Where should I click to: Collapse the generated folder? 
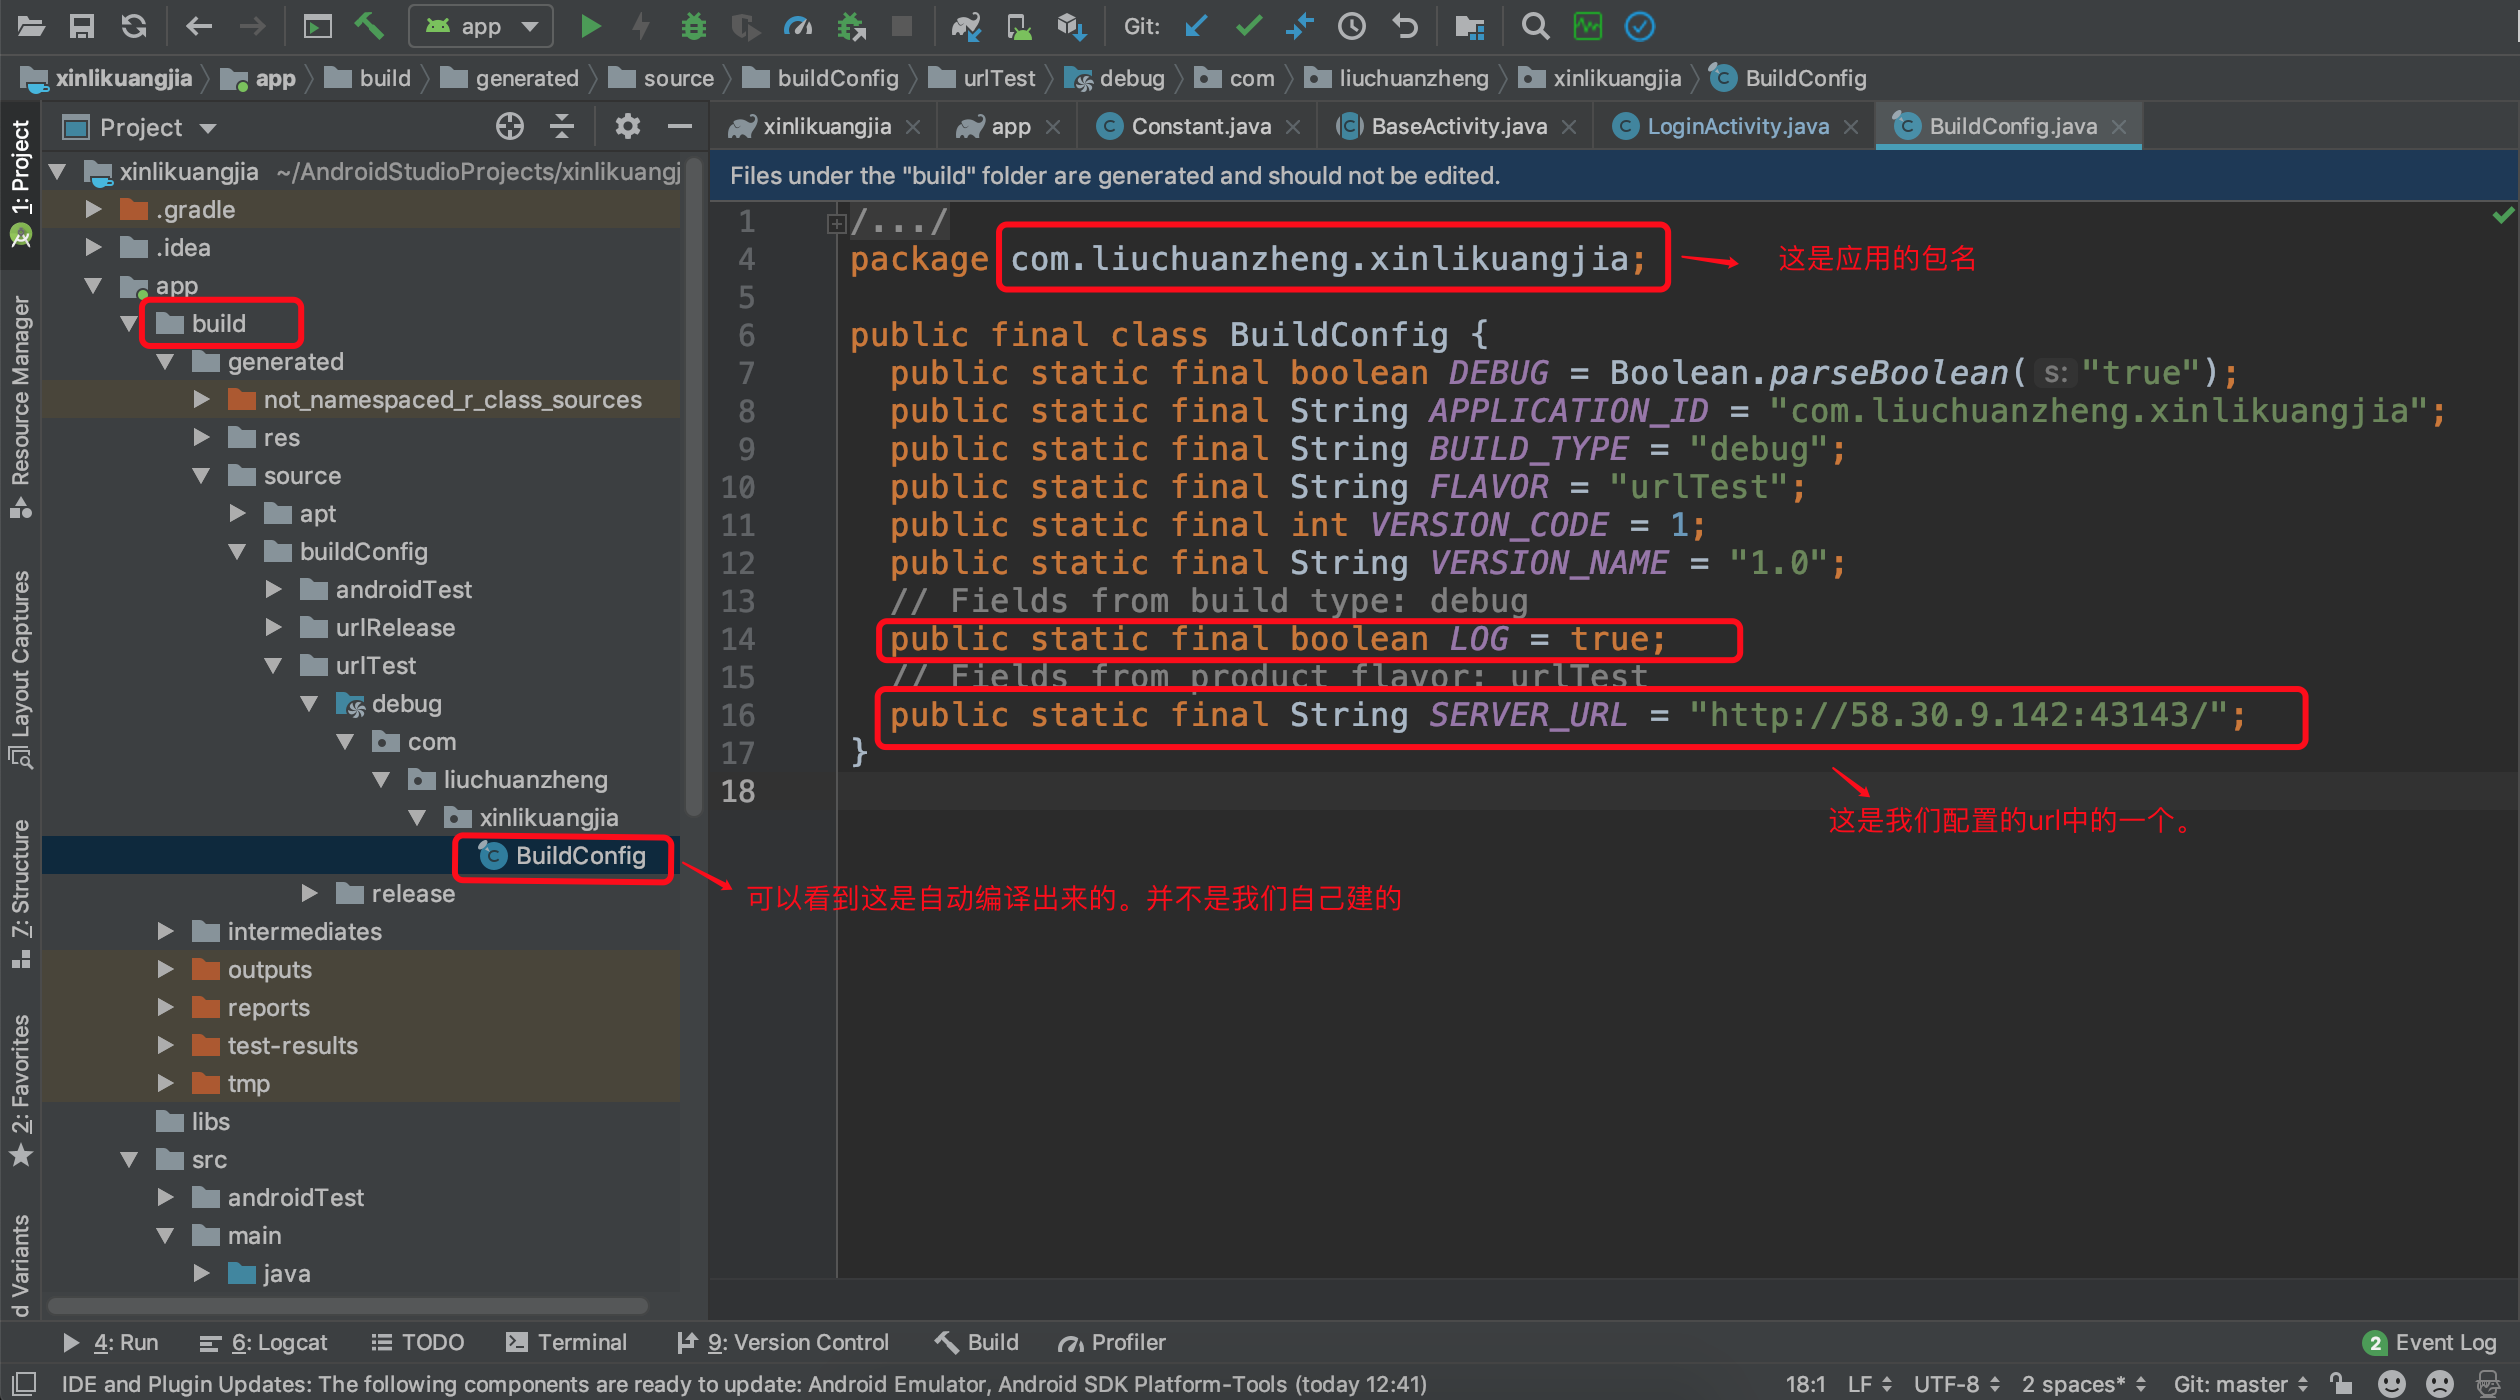(x=166, y=362)
